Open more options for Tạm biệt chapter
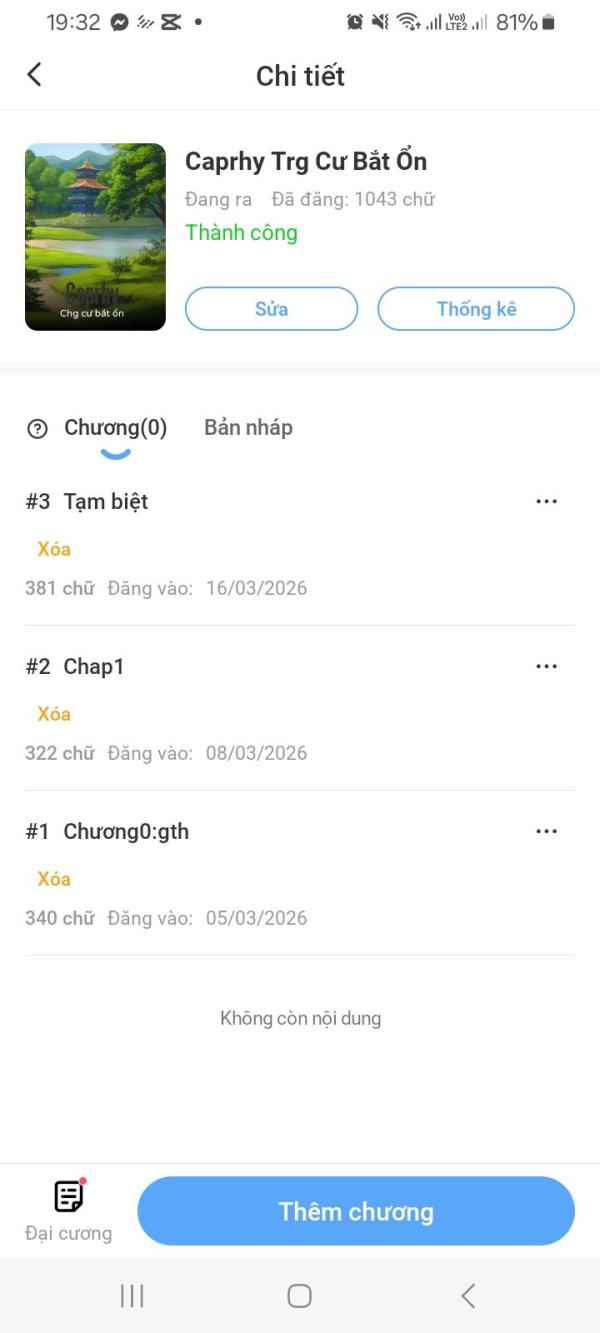Viewport: 600px width, 1333px height. [x=546, y=501]
